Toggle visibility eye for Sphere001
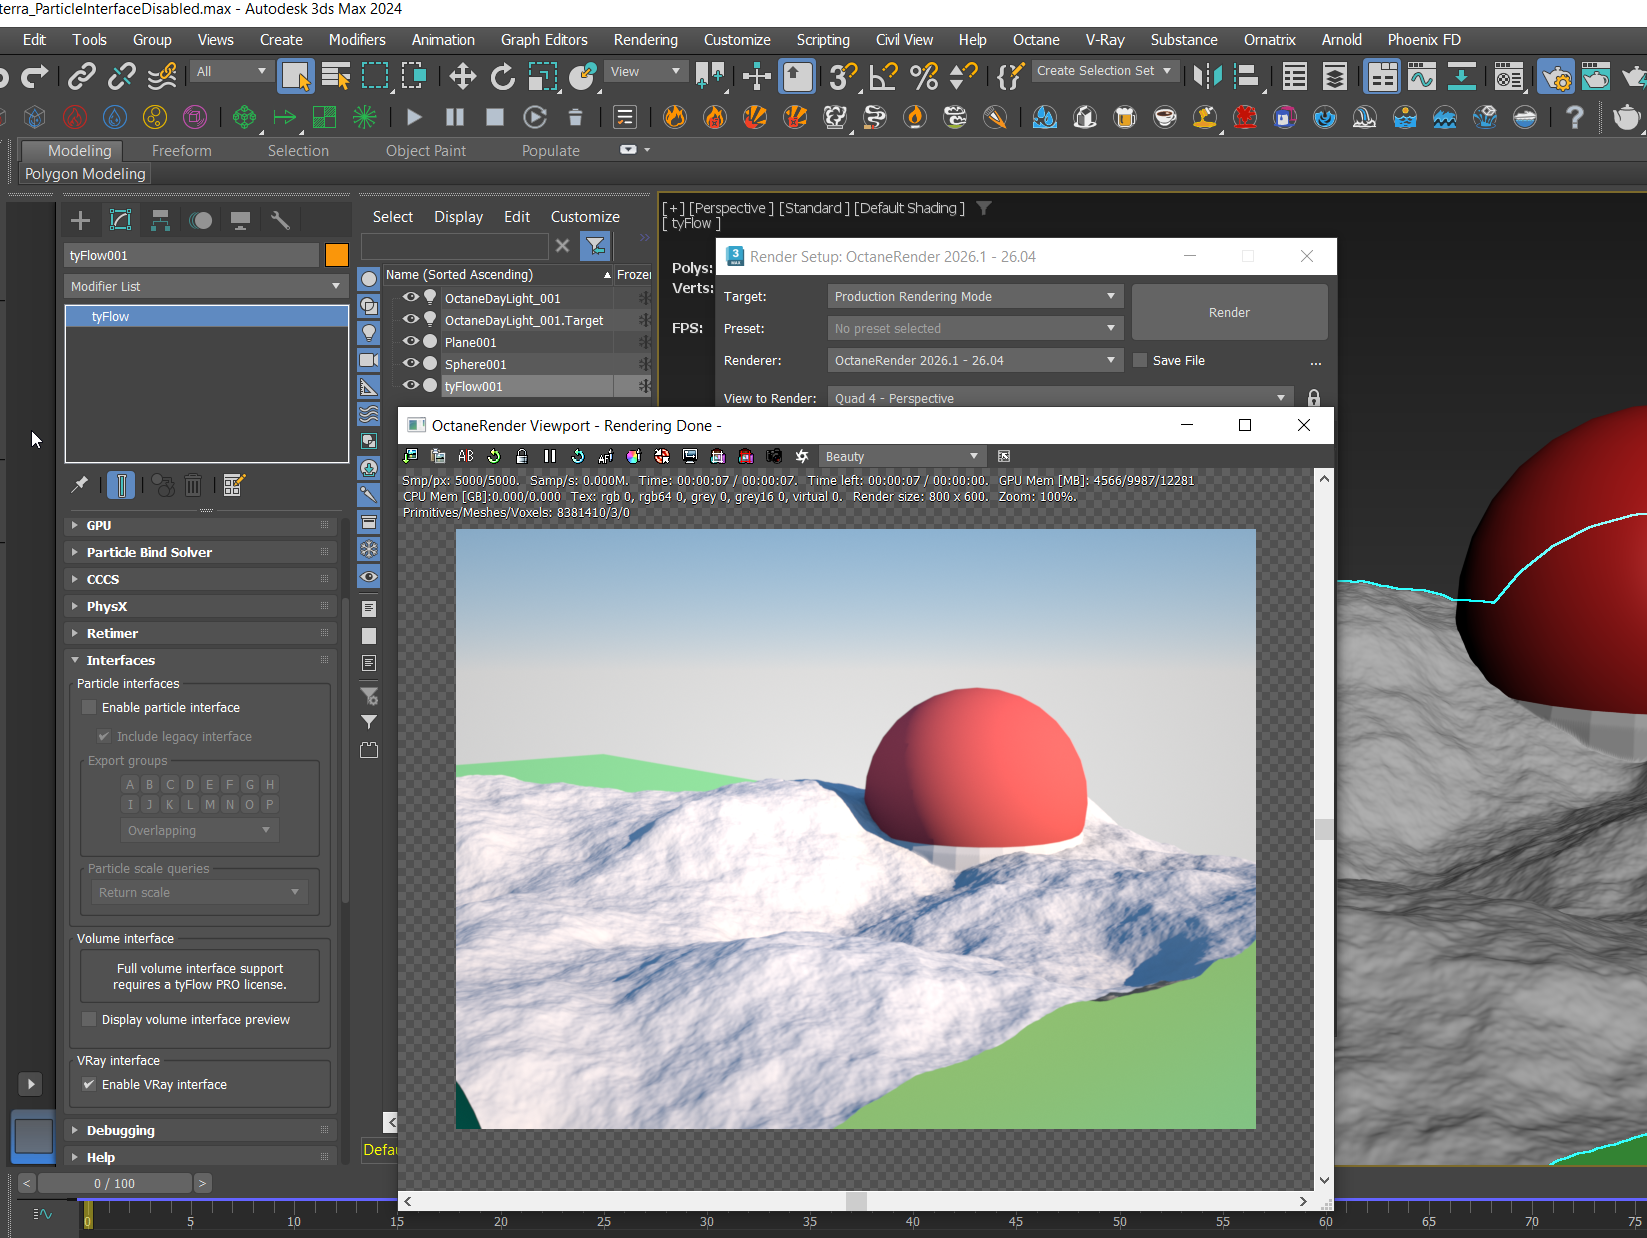Image resolution: width=1647 pixels, height=1238 pixels. (411, 363)
